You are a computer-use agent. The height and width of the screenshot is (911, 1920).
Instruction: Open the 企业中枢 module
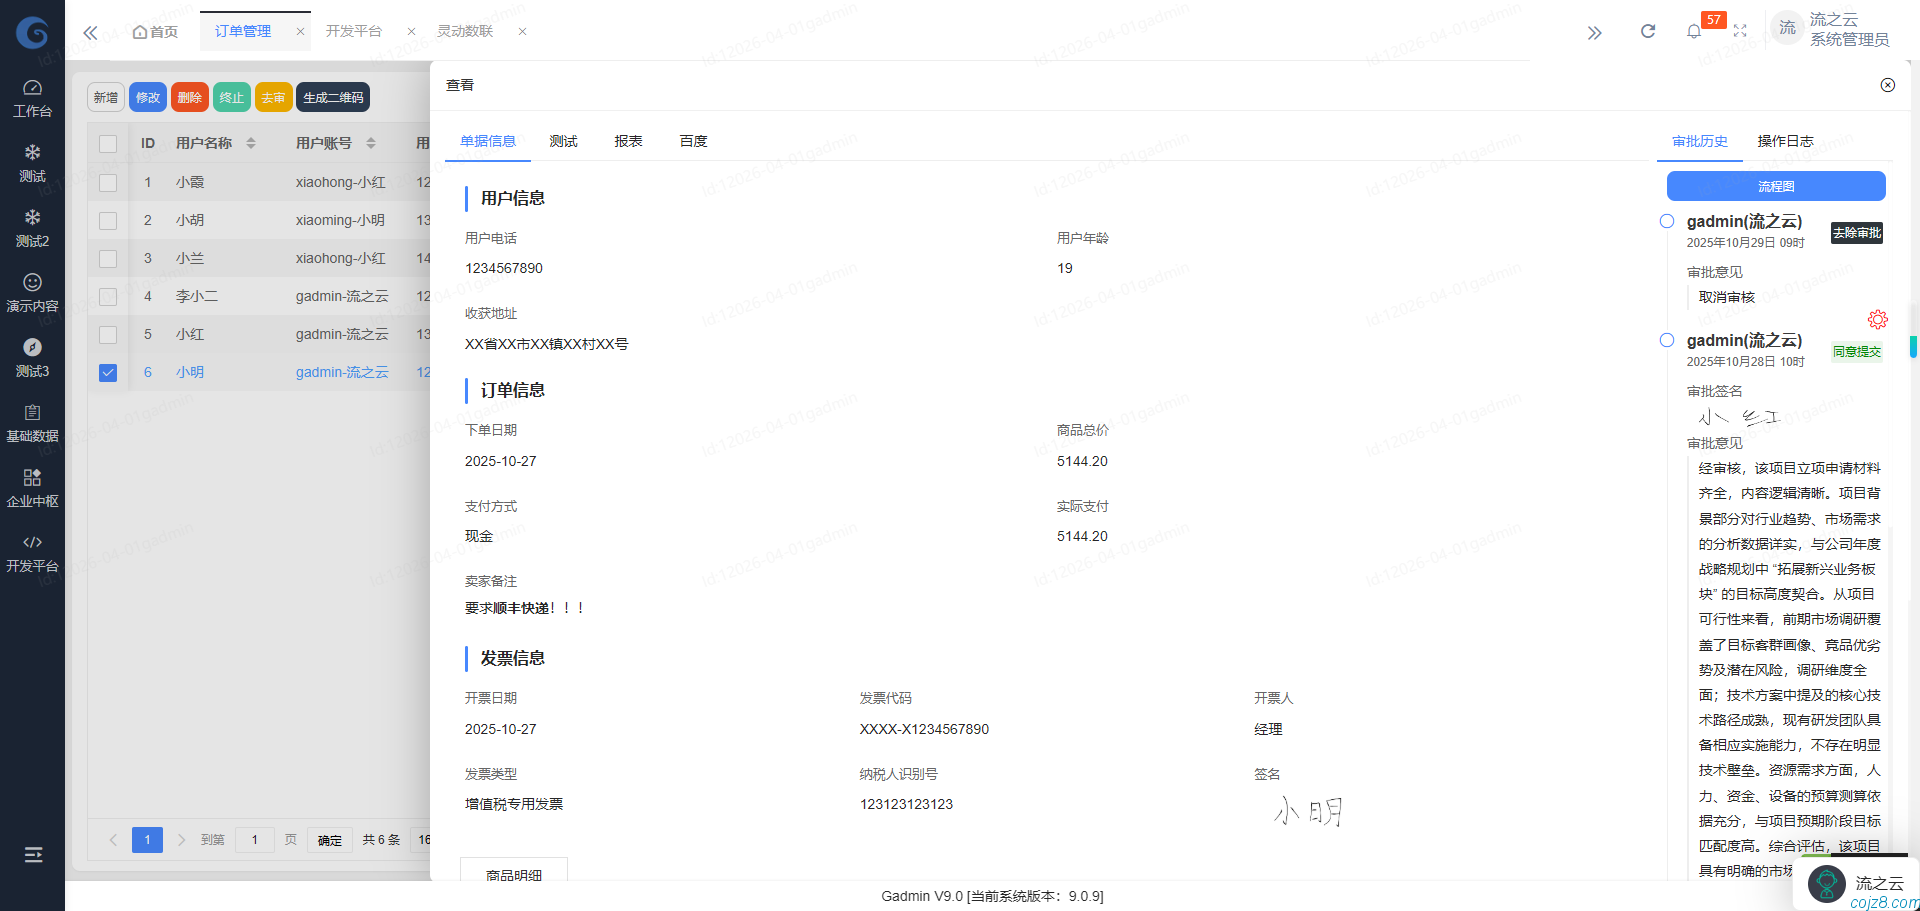point(33,487)
